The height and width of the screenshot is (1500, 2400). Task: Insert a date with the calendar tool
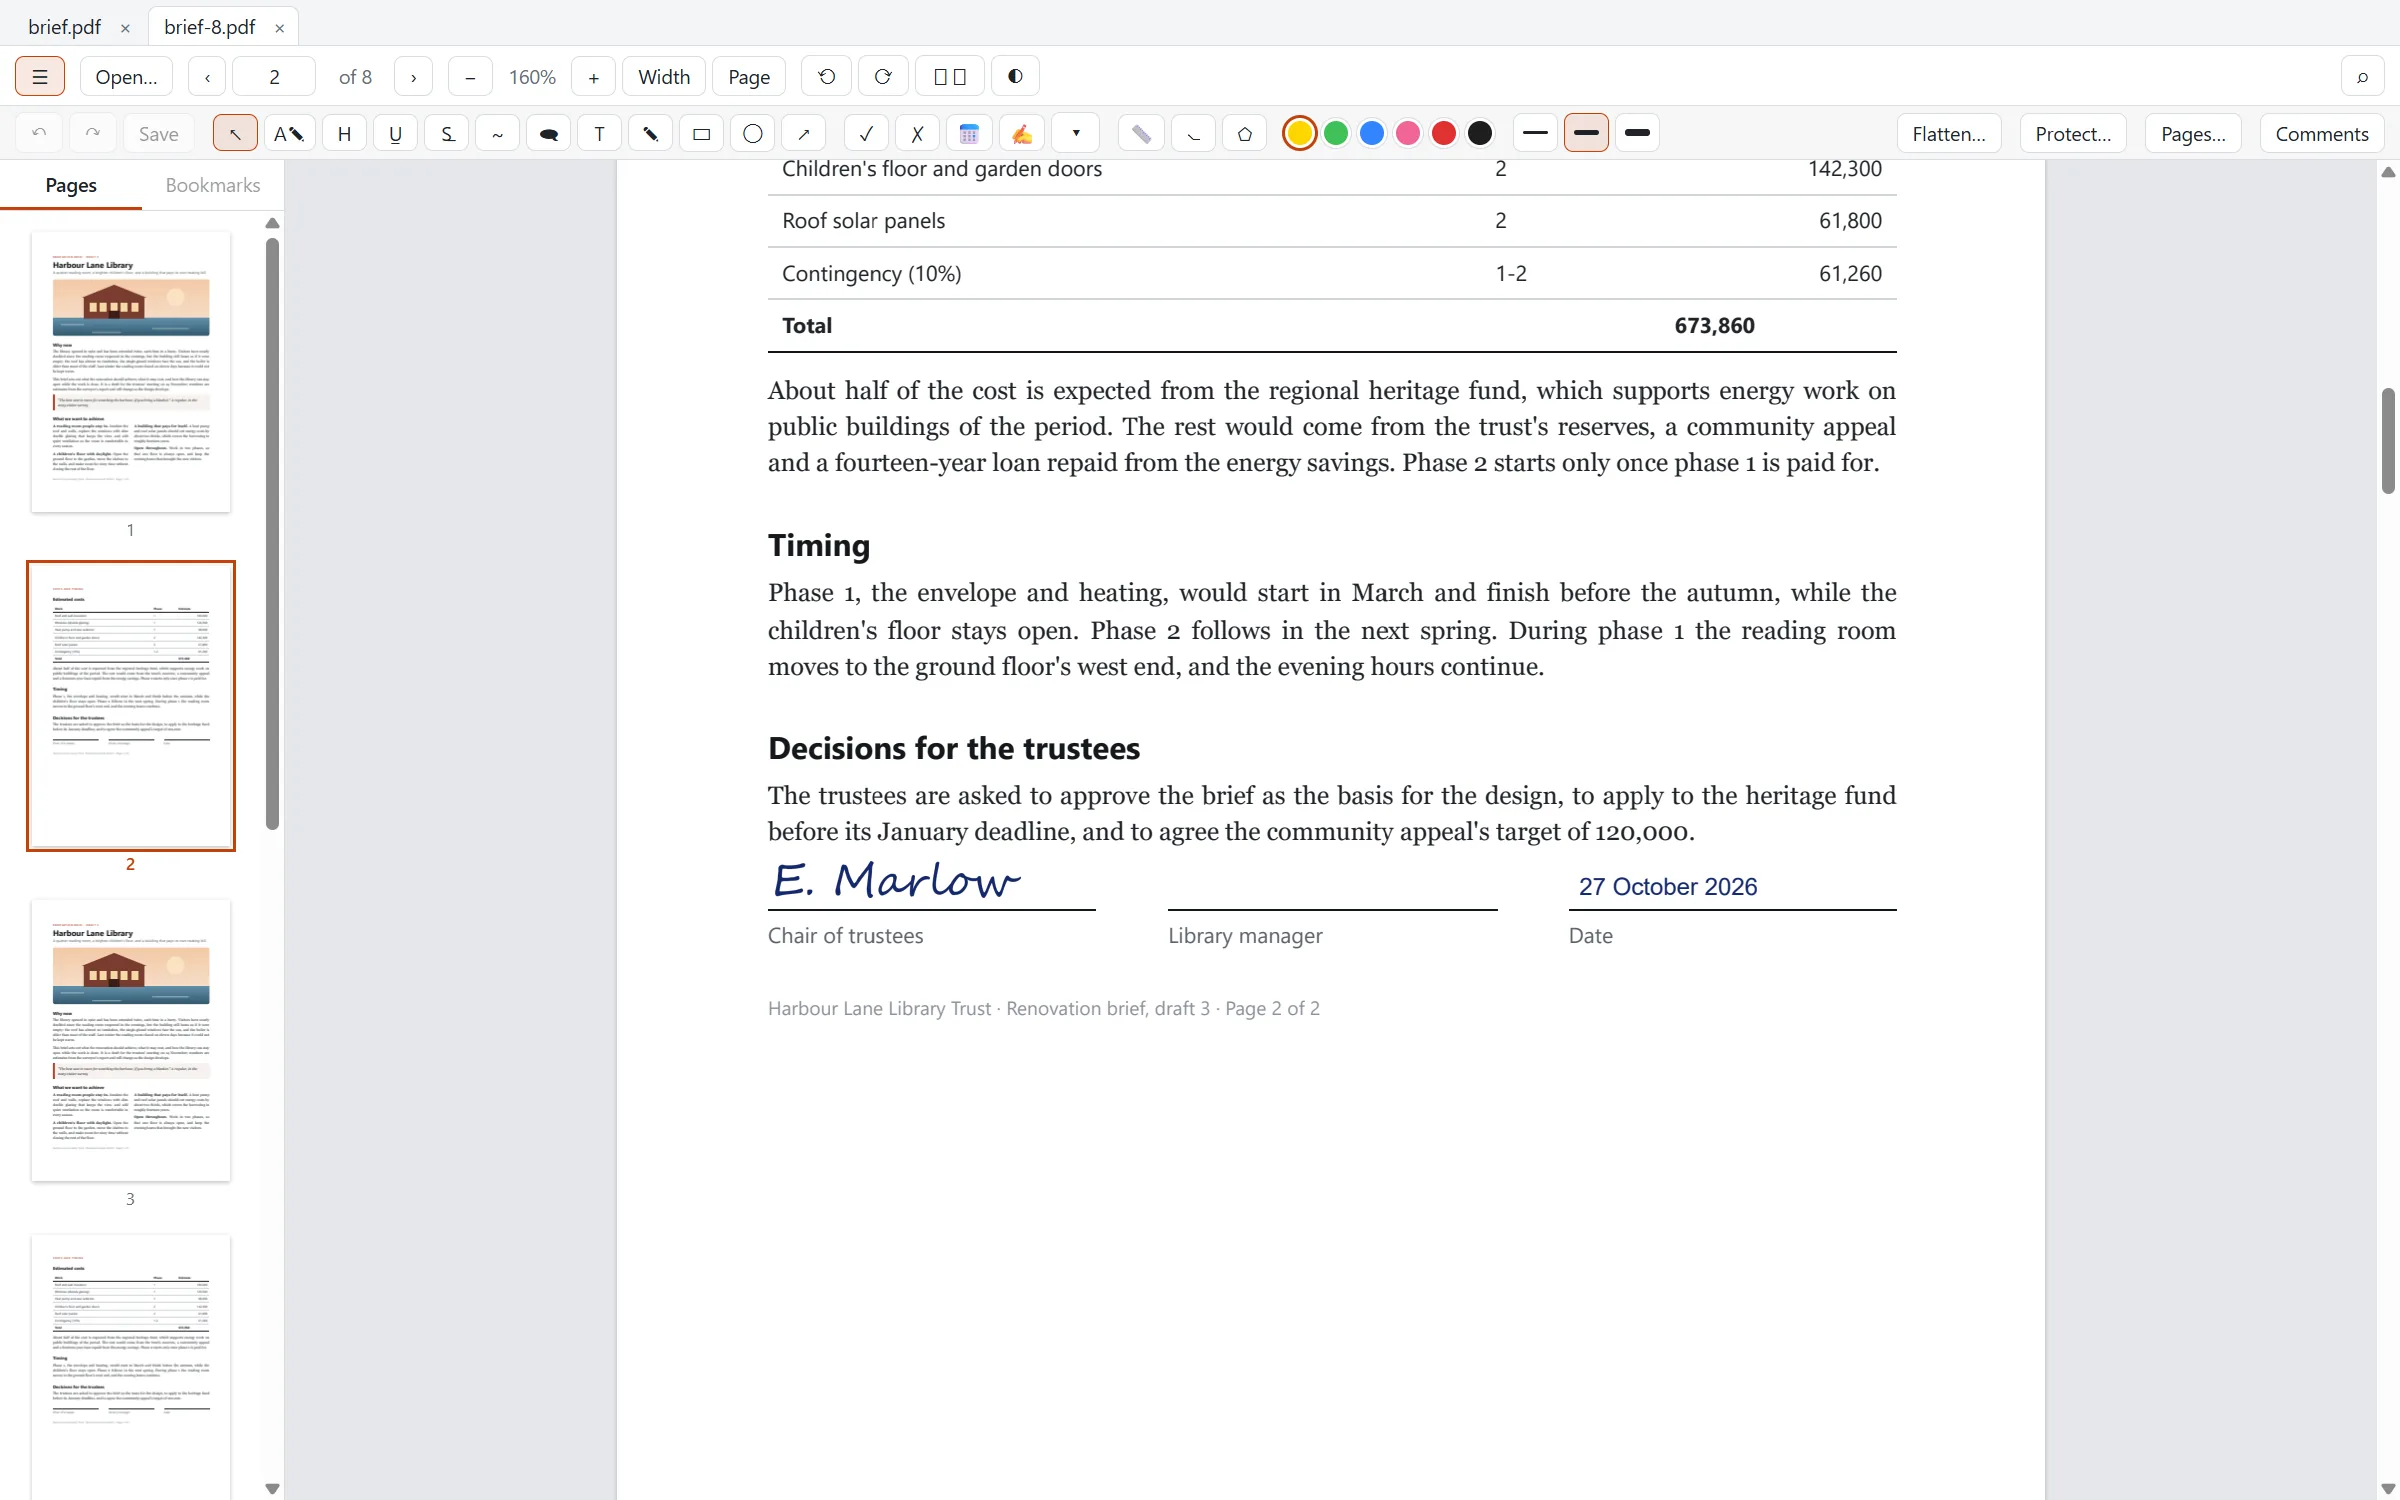pos(969,133)
